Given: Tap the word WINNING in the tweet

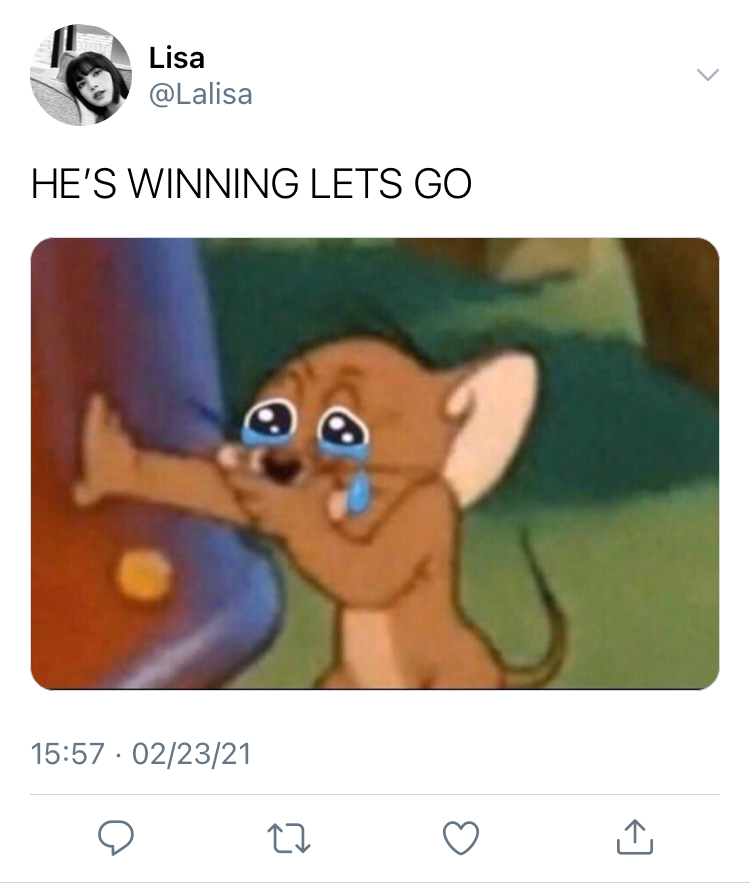Looking at the screenshot, I should pyautogui.click(x=214, y=184).
